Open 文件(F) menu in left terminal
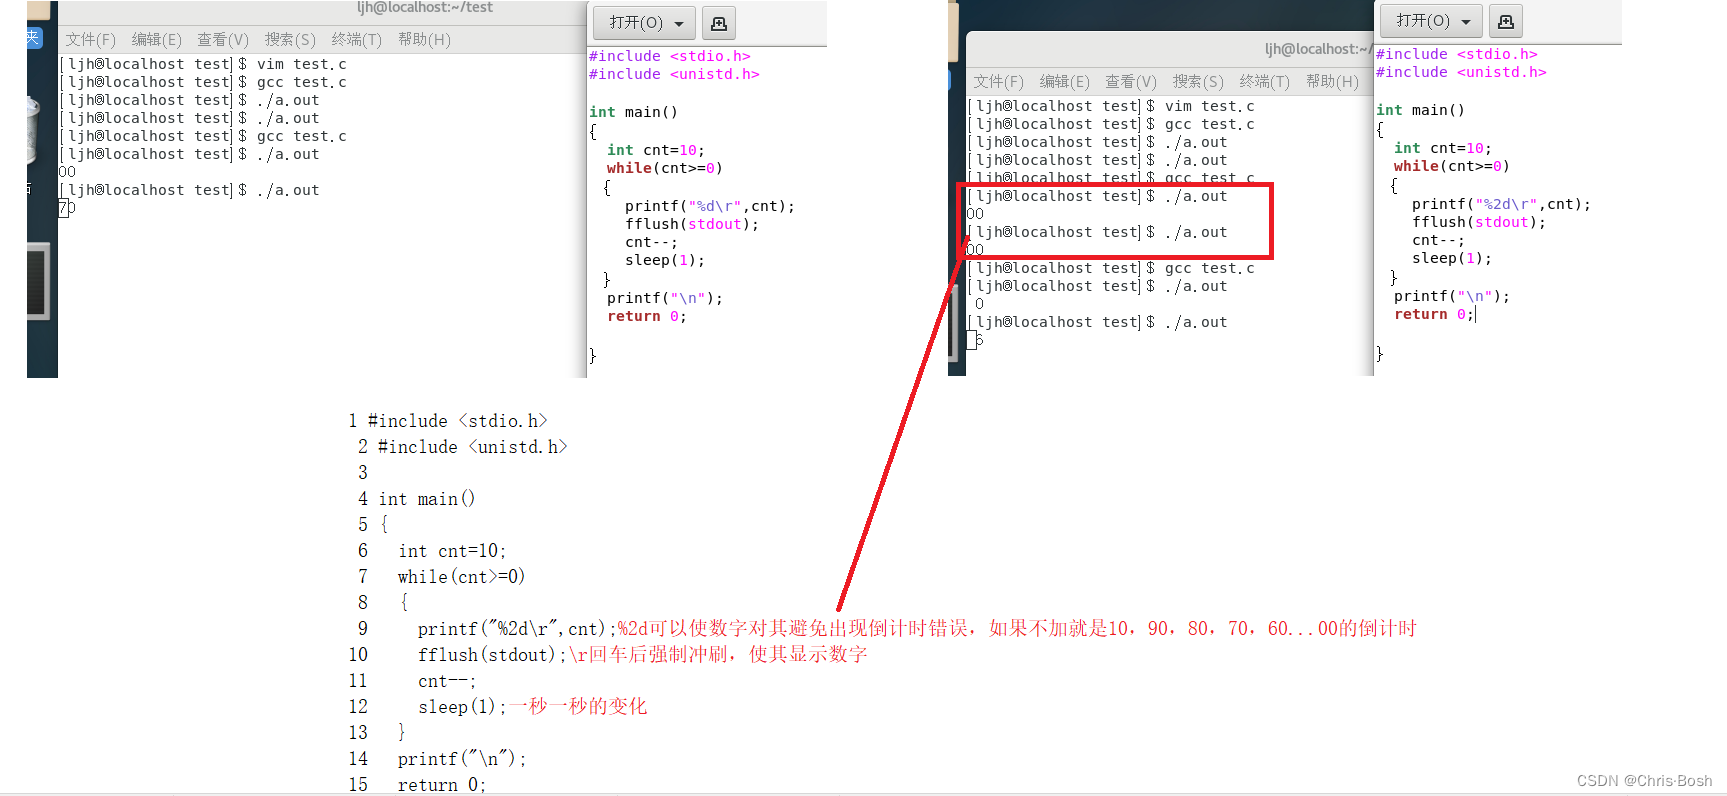The image size is (1727, 796). (91, 39)
